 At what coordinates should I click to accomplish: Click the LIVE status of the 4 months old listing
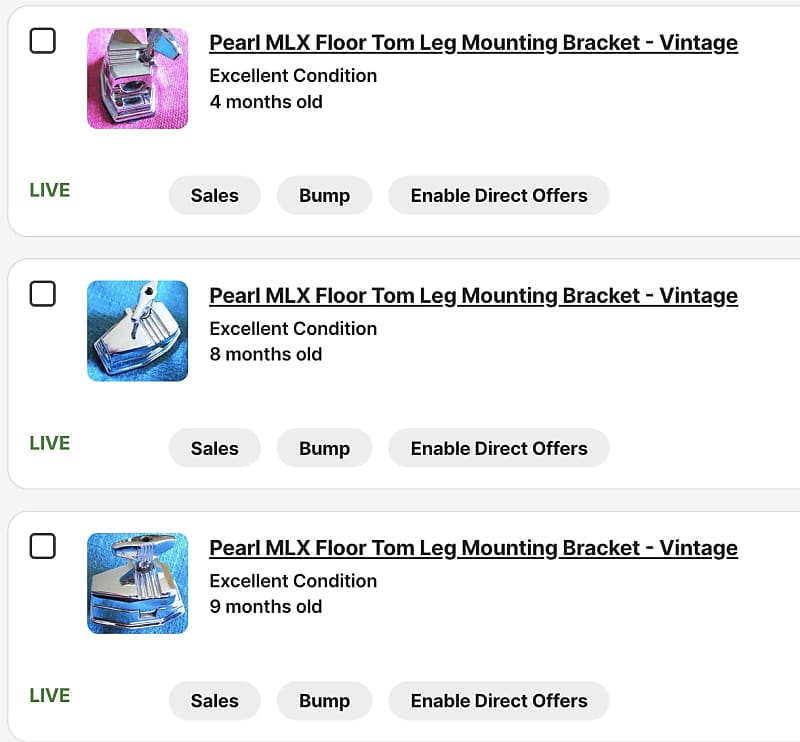point(50,190)
